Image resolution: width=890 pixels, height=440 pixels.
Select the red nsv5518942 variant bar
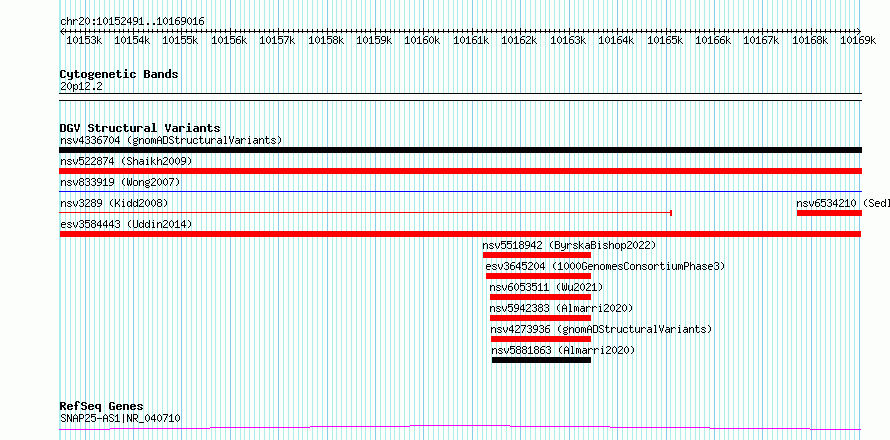click(x=537, y=255)
